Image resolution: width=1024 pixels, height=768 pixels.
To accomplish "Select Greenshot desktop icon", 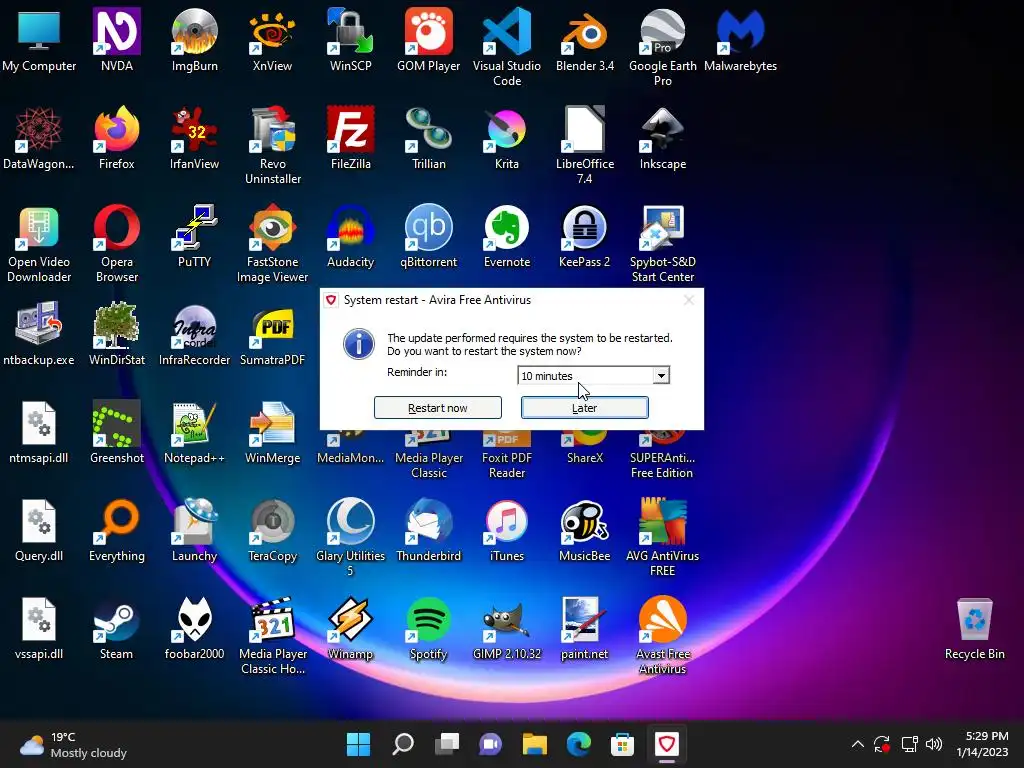I will [117, 432].
